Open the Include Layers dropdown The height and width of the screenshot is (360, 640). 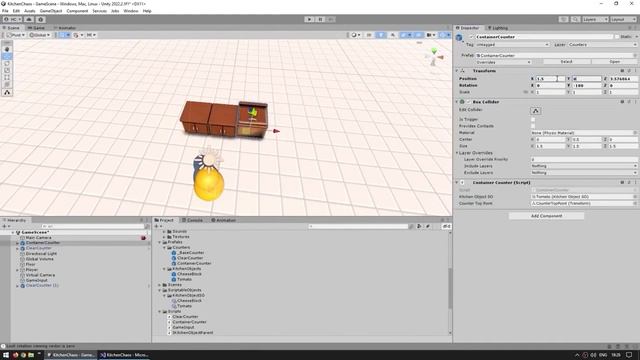tap(584, 166)
